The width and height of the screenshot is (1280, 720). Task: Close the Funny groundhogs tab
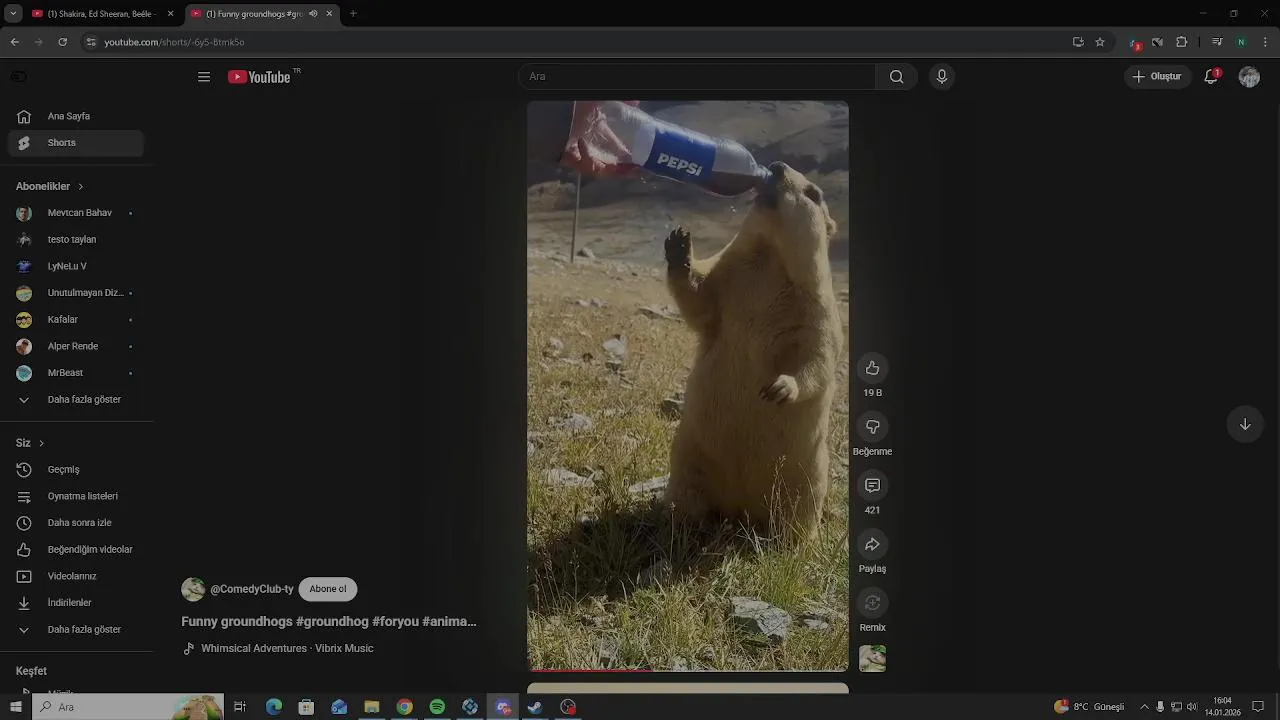[329, 14]
